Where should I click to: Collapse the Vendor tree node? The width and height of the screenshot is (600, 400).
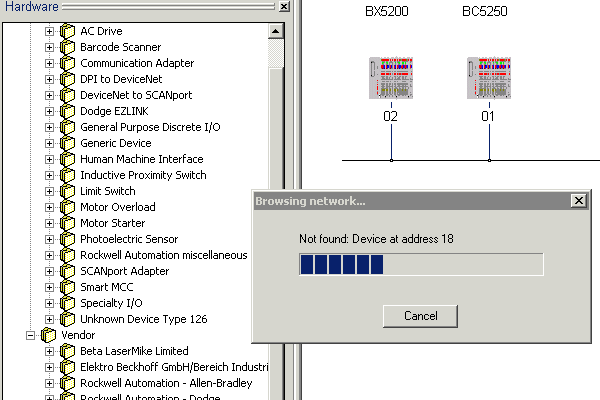31,335
